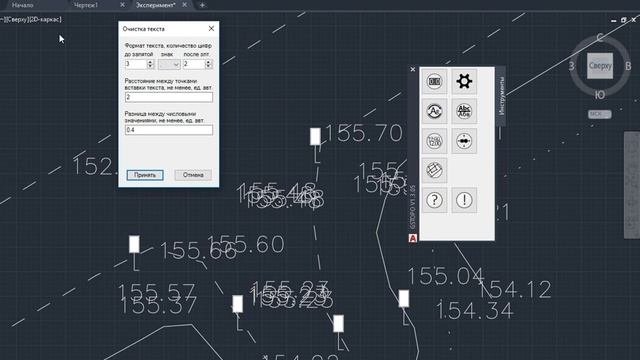
Task: Decrease 'после зпт.' value with down arrow
Action: coord(209,67)
